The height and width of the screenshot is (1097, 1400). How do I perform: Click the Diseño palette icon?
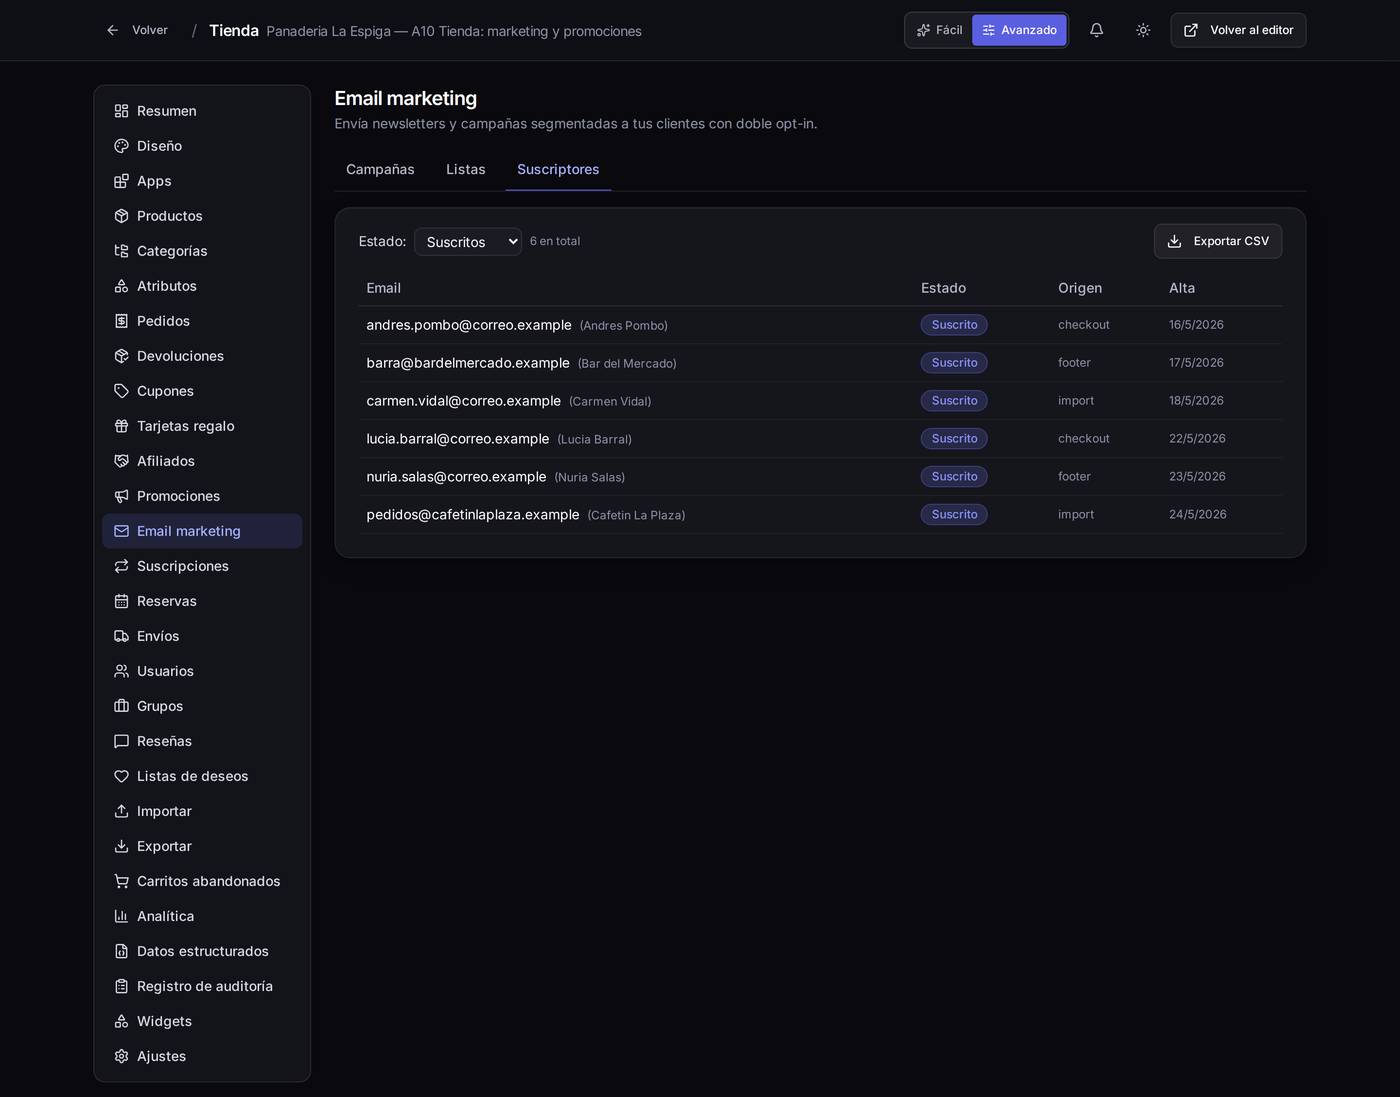pyautogui.click(x=121, y=146)
